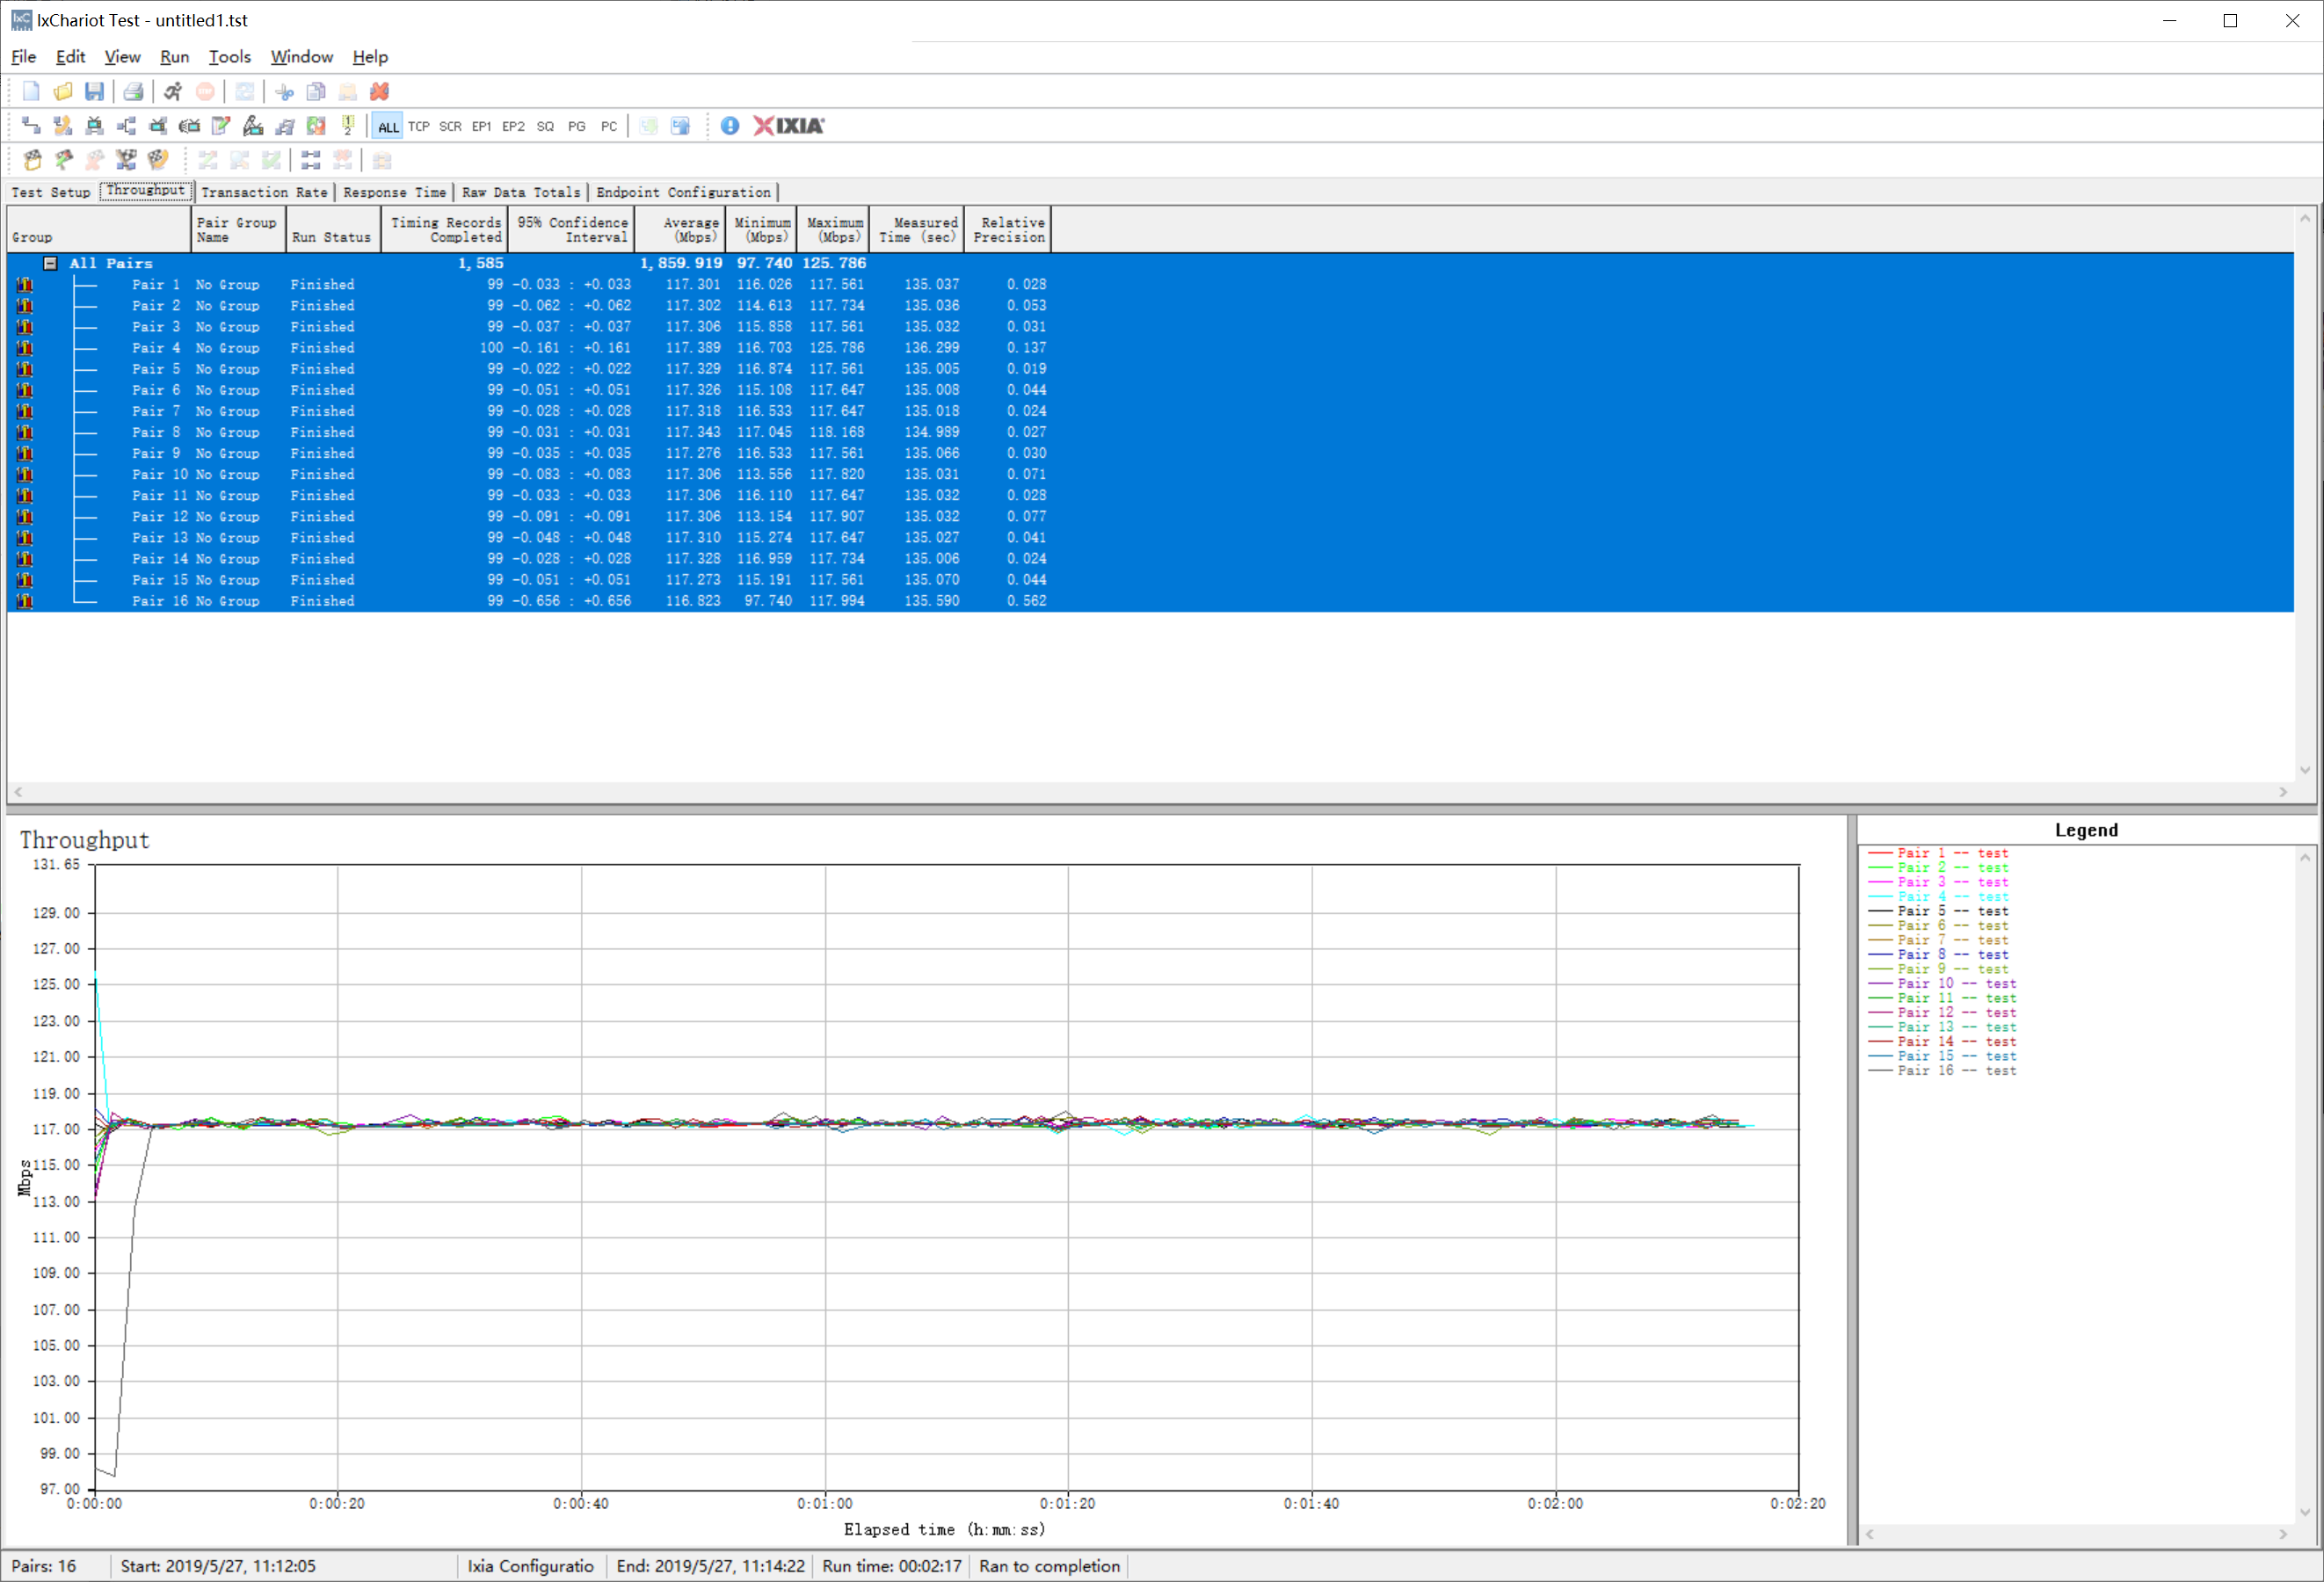Expand the All Pairs group row

point(47,261)
